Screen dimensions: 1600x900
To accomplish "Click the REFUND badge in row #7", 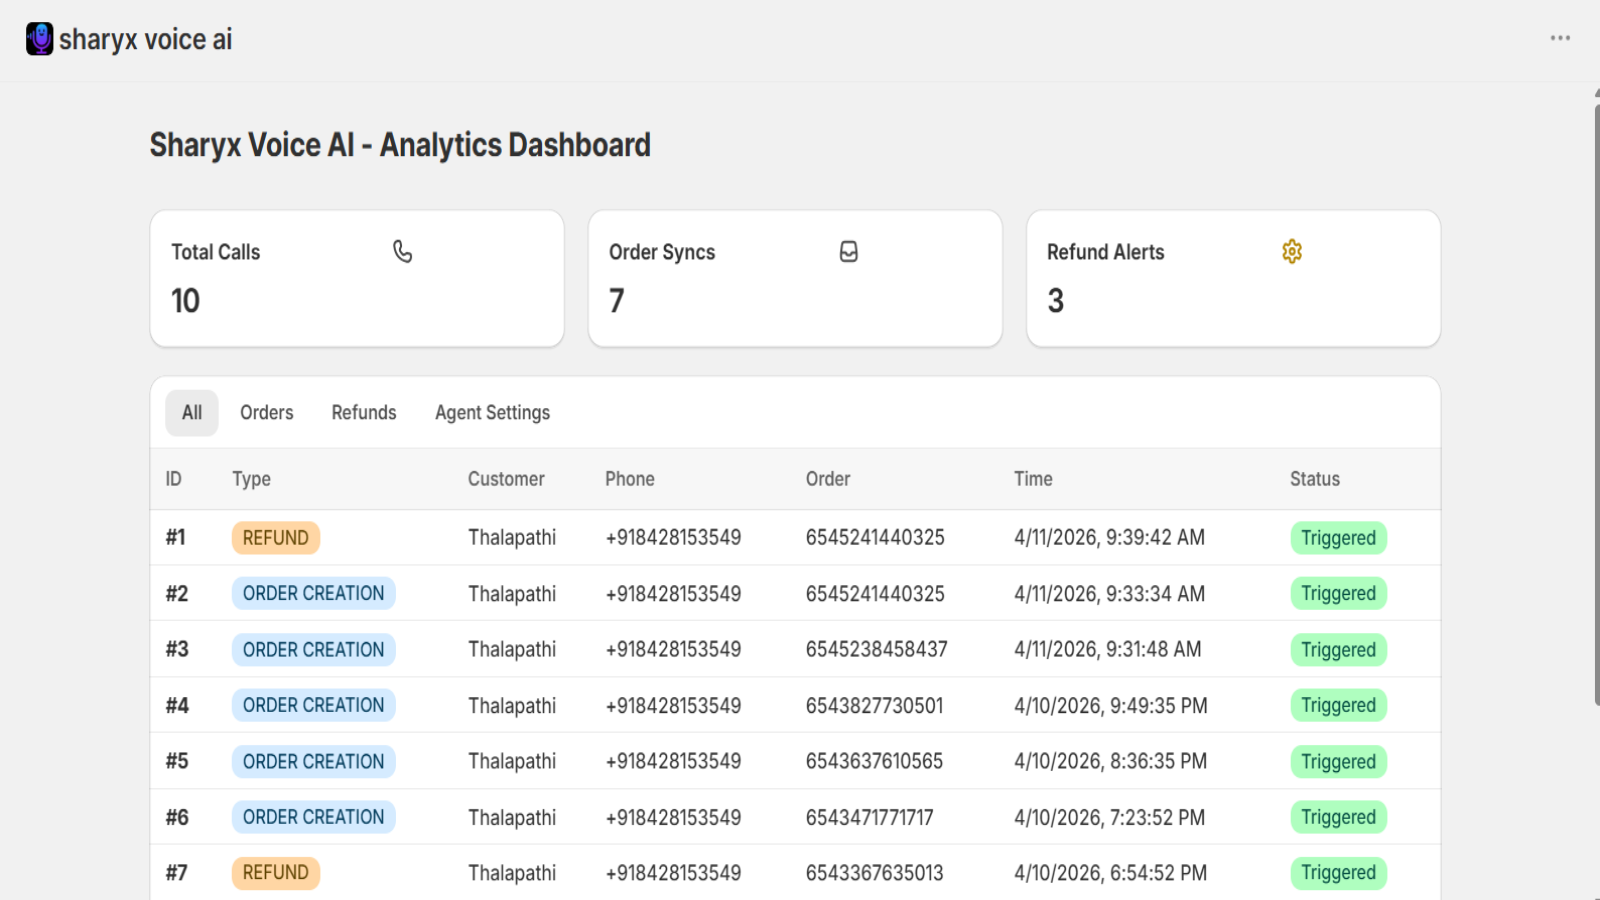I will (276, 873).
